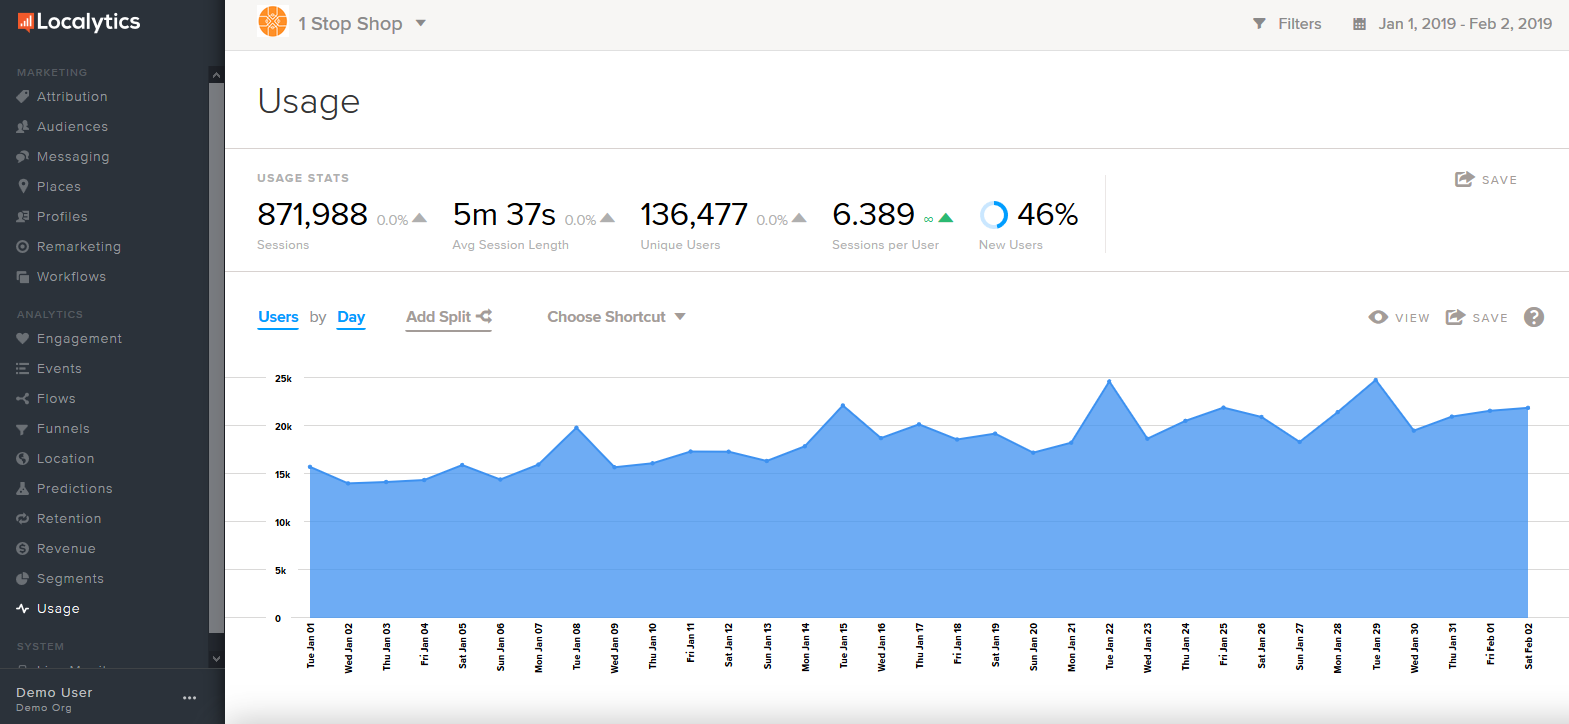This screenshot has width=1569, height=724.
Task: Click the Localytics logo
Action: 79,22
